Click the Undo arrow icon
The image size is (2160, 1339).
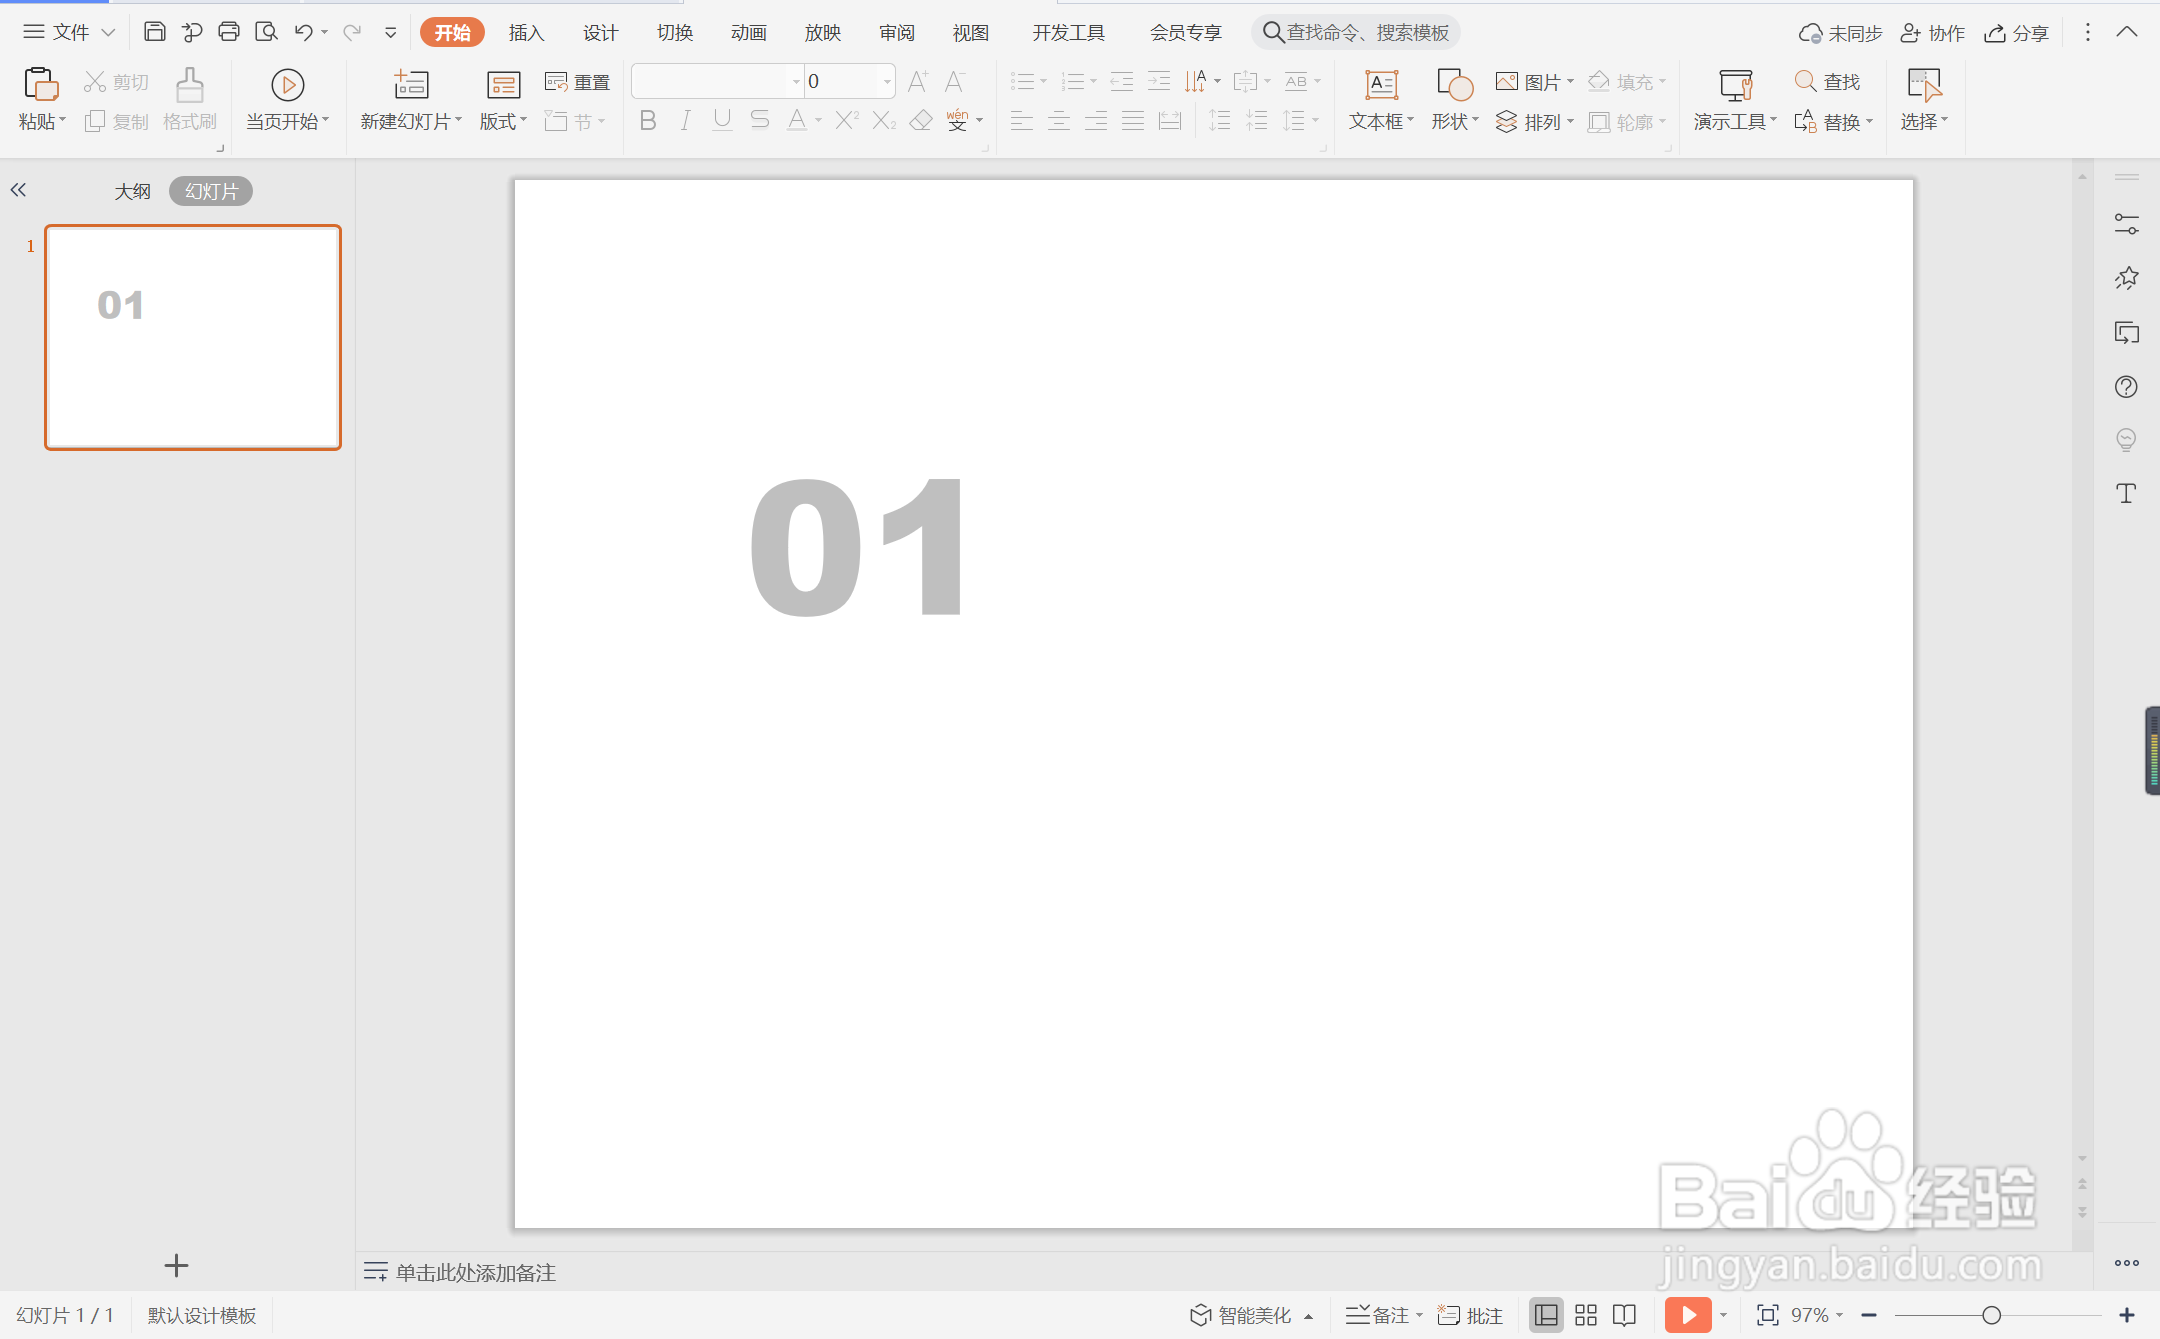pos(303,32)
